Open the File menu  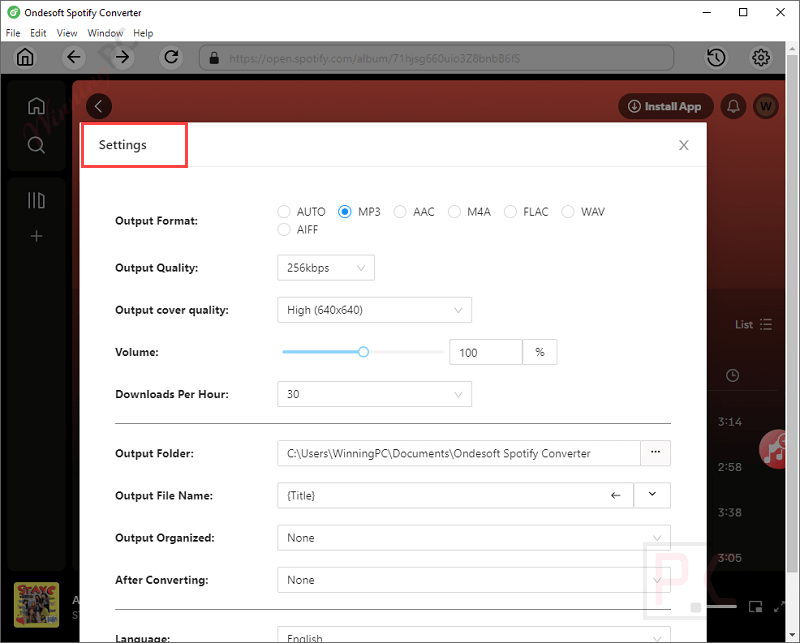tap(13, 33)
